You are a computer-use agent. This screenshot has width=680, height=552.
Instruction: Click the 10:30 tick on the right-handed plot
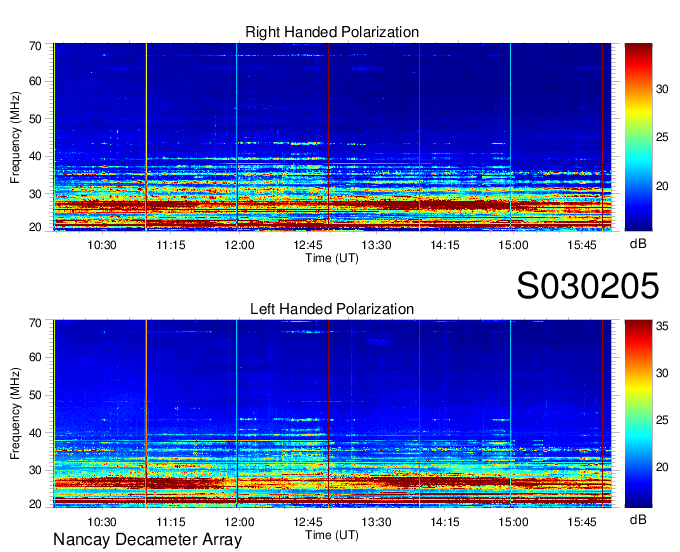click(102, 245)
